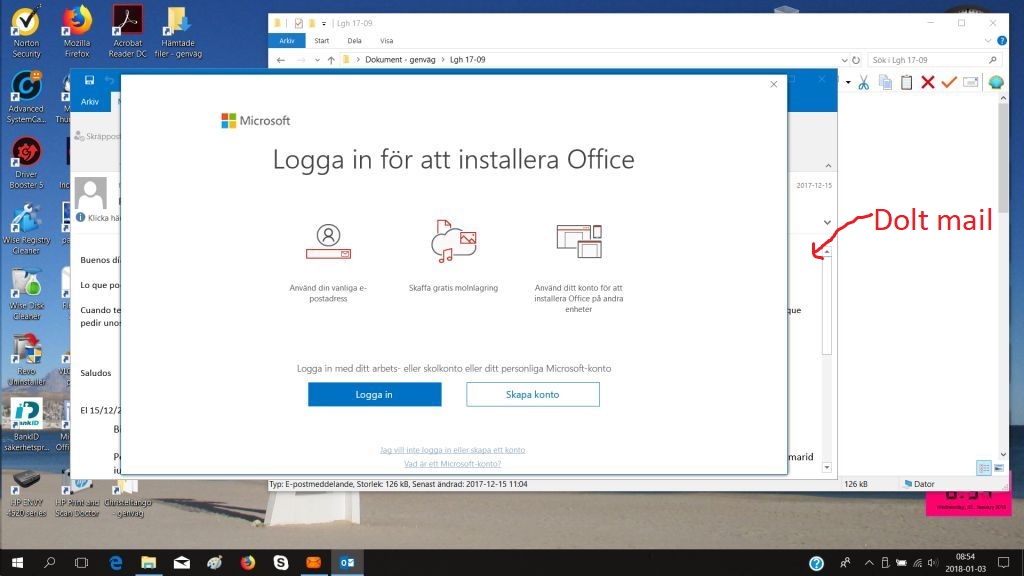Click the Copy icon in preview toolbar
Screen dimensions: 1024x576
pos(886,82)
